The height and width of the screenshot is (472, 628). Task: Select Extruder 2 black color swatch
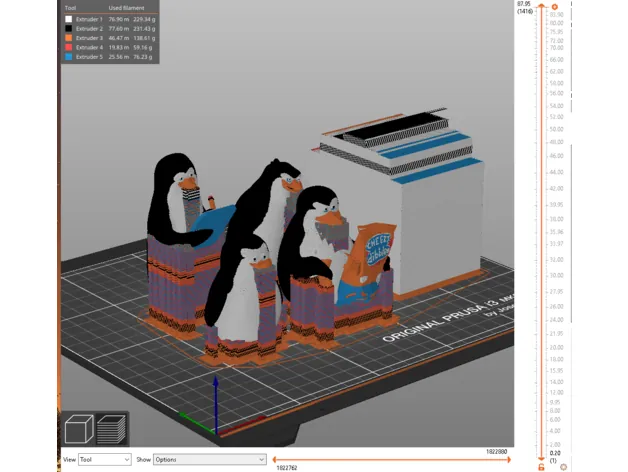68,28
